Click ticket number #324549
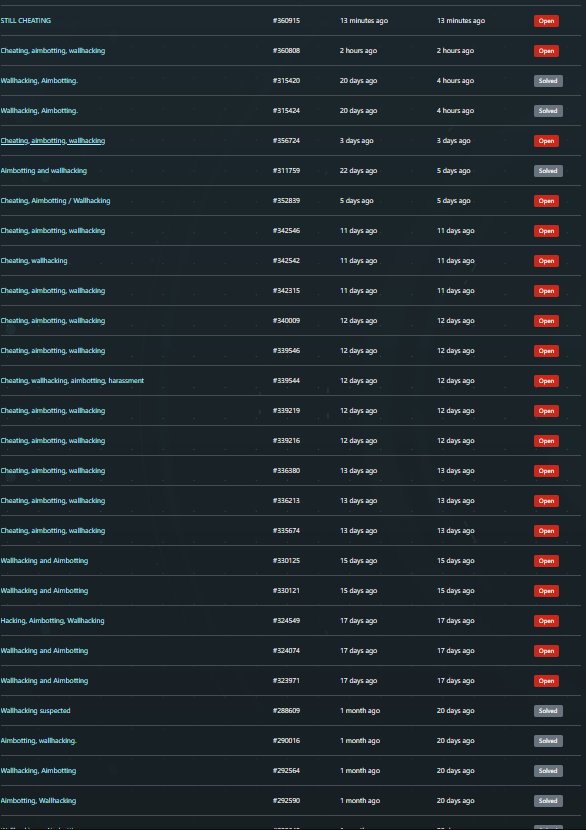 tap(286, 620)
